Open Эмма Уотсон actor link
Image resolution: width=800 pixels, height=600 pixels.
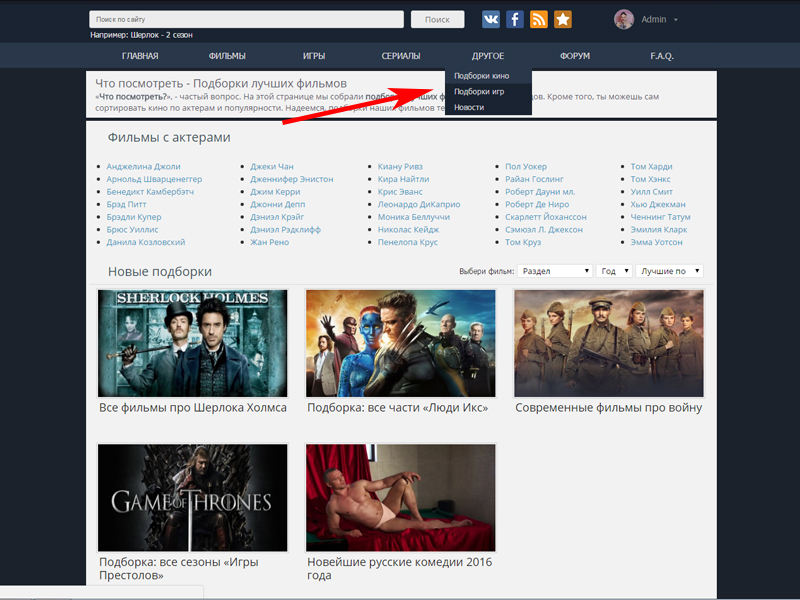(x=656, y=242)
